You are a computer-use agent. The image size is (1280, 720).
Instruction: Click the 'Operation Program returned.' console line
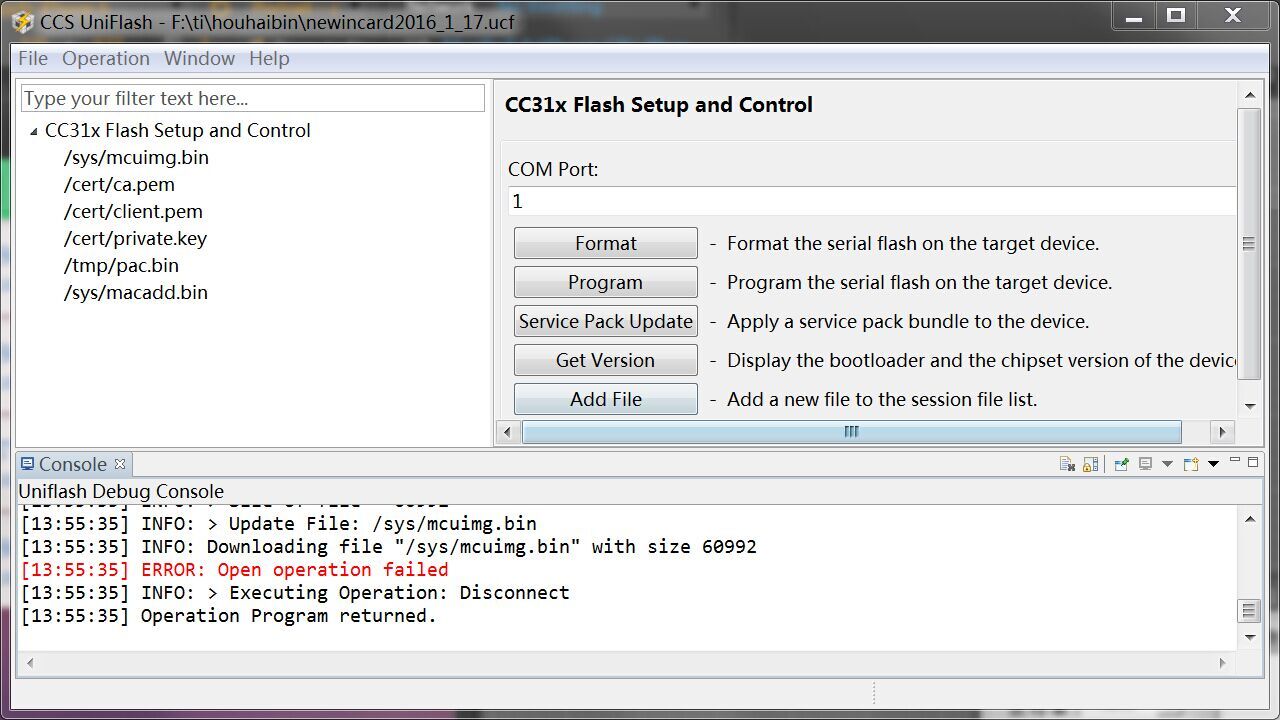(229, 616)
